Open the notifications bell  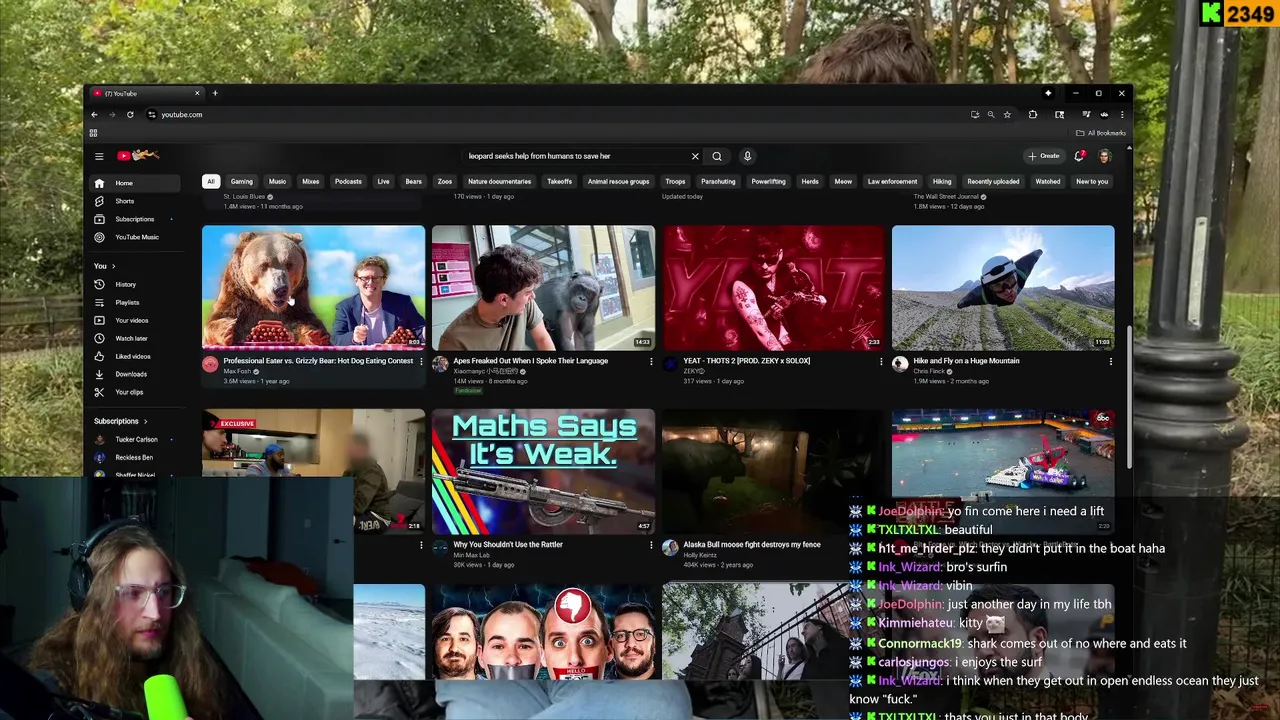point(1079,156)
